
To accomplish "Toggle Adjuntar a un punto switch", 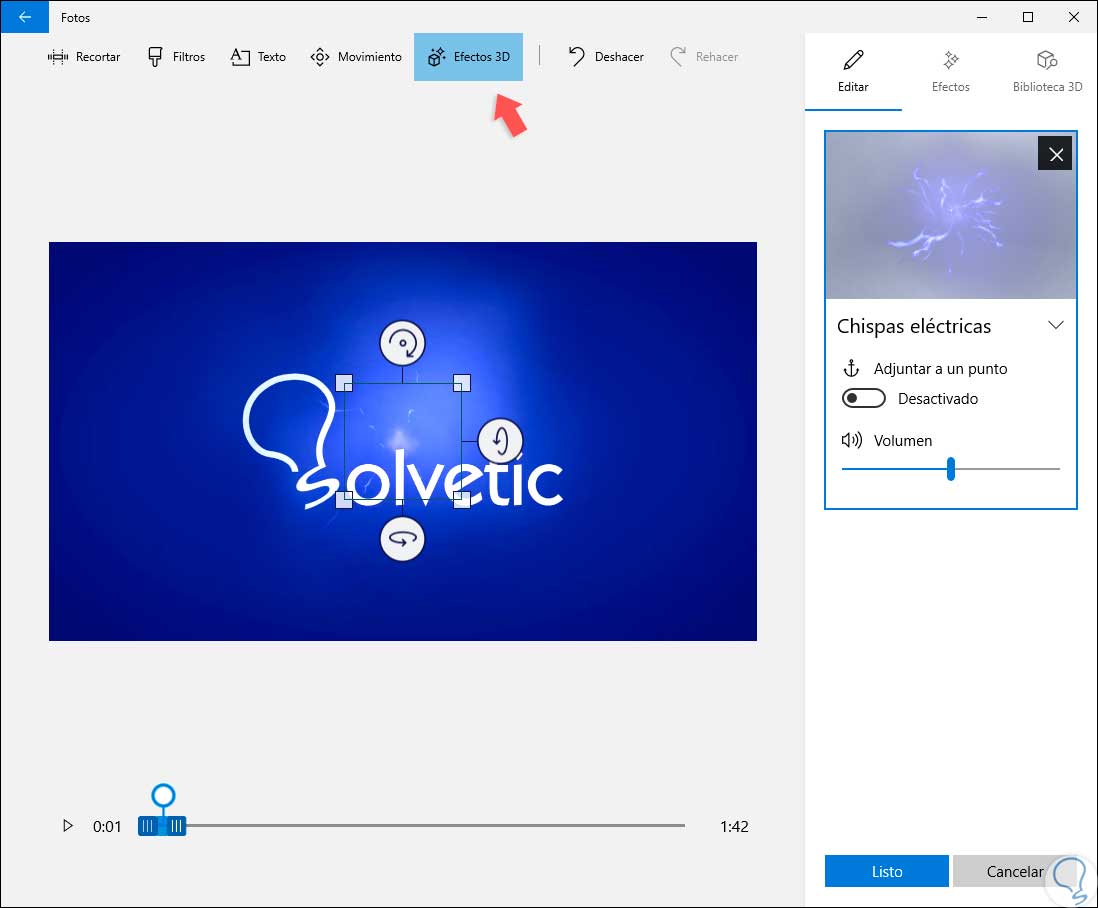I will (863, 398).
